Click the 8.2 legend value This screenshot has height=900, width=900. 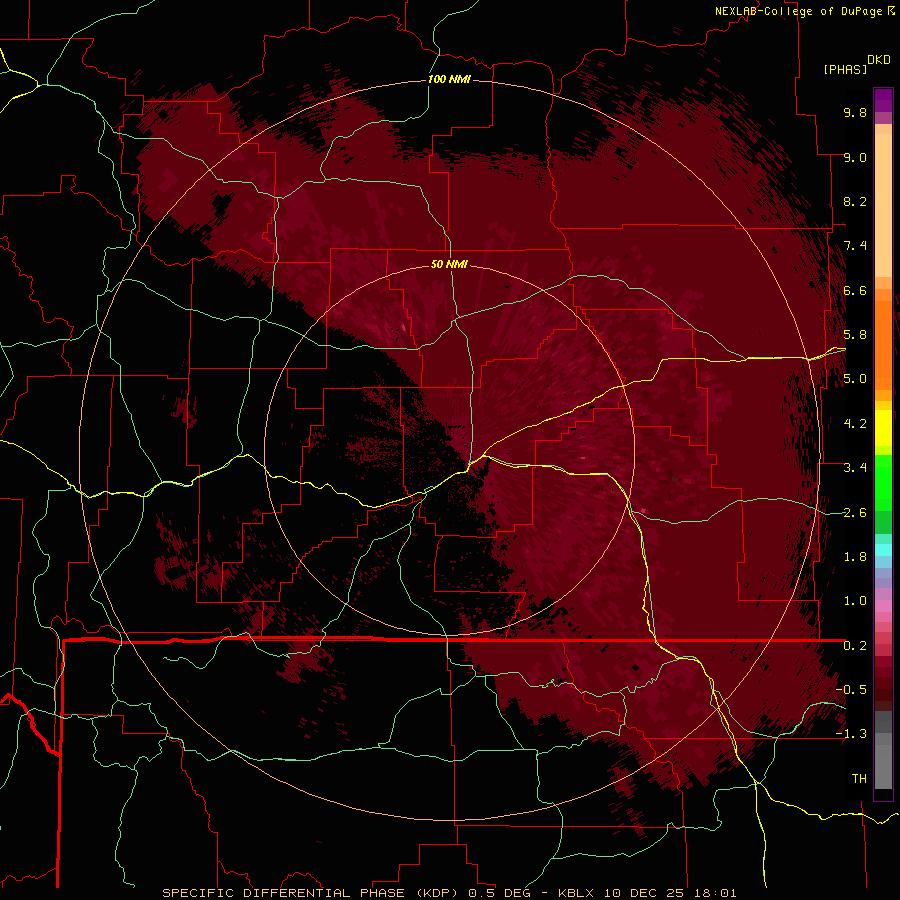855,201
